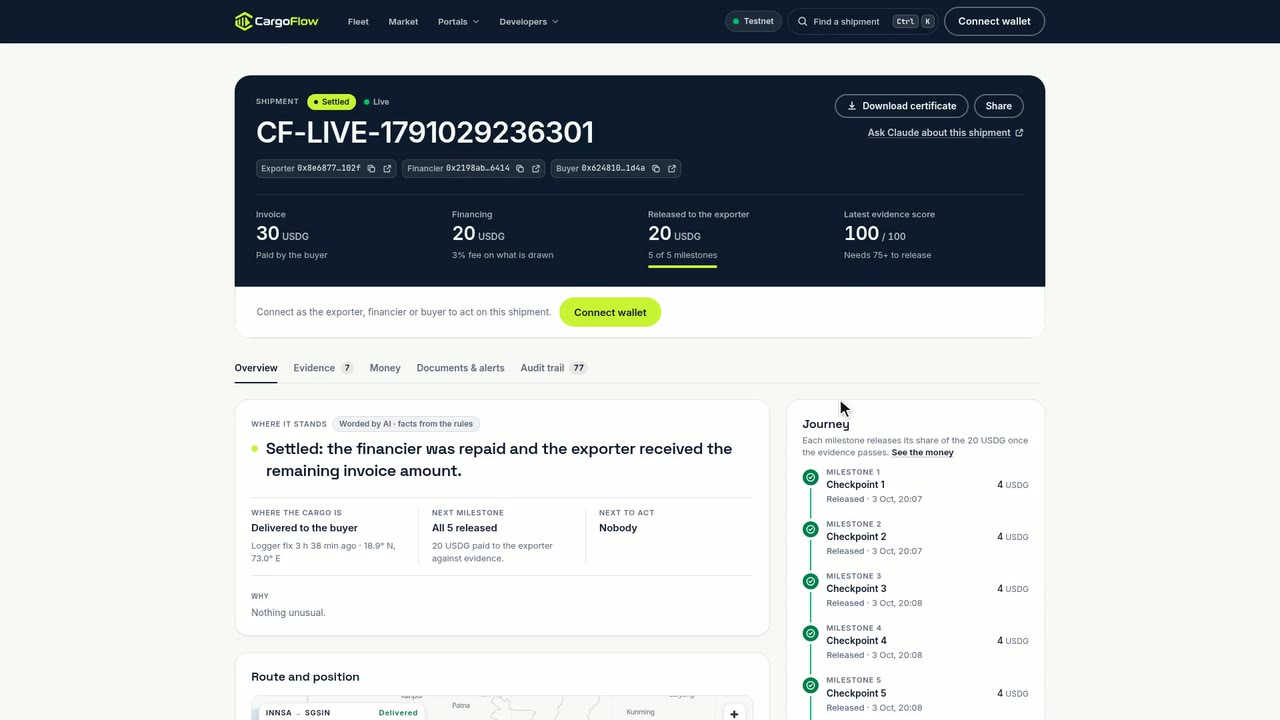Image resolution: width=1280 pixels, height=720 pixels.
Task: Click the Worded by AI label
Action: pos(406,424)
